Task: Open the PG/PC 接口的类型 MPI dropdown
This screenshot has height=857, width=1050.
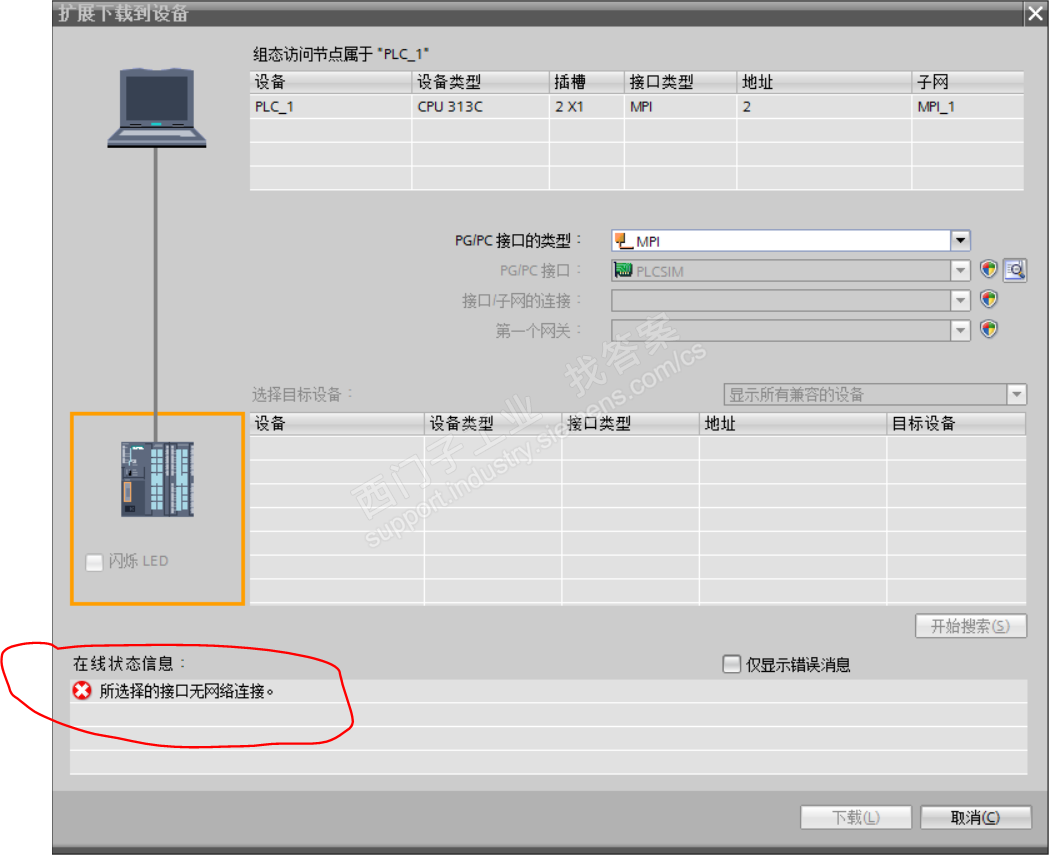Action: click(960, 240)
